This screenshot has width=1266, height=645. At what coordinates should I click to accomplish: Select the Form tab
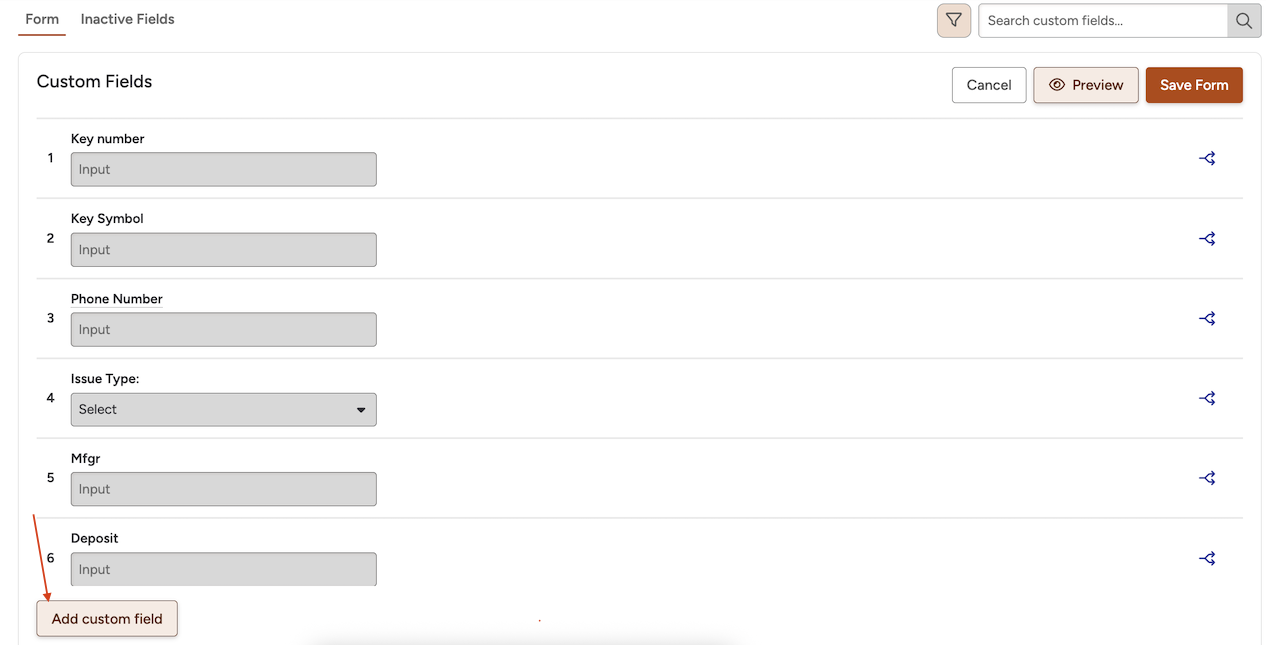(x=42, y=19)
